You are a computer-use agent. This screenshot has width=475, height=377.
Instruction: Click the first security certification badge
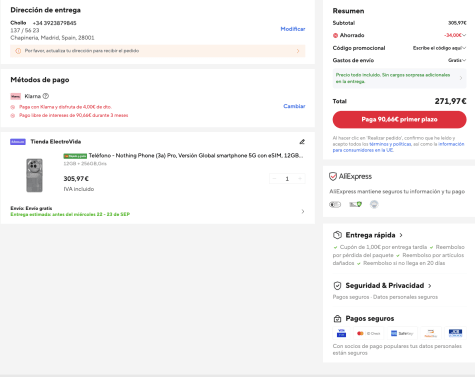click(x=335, y=204)
